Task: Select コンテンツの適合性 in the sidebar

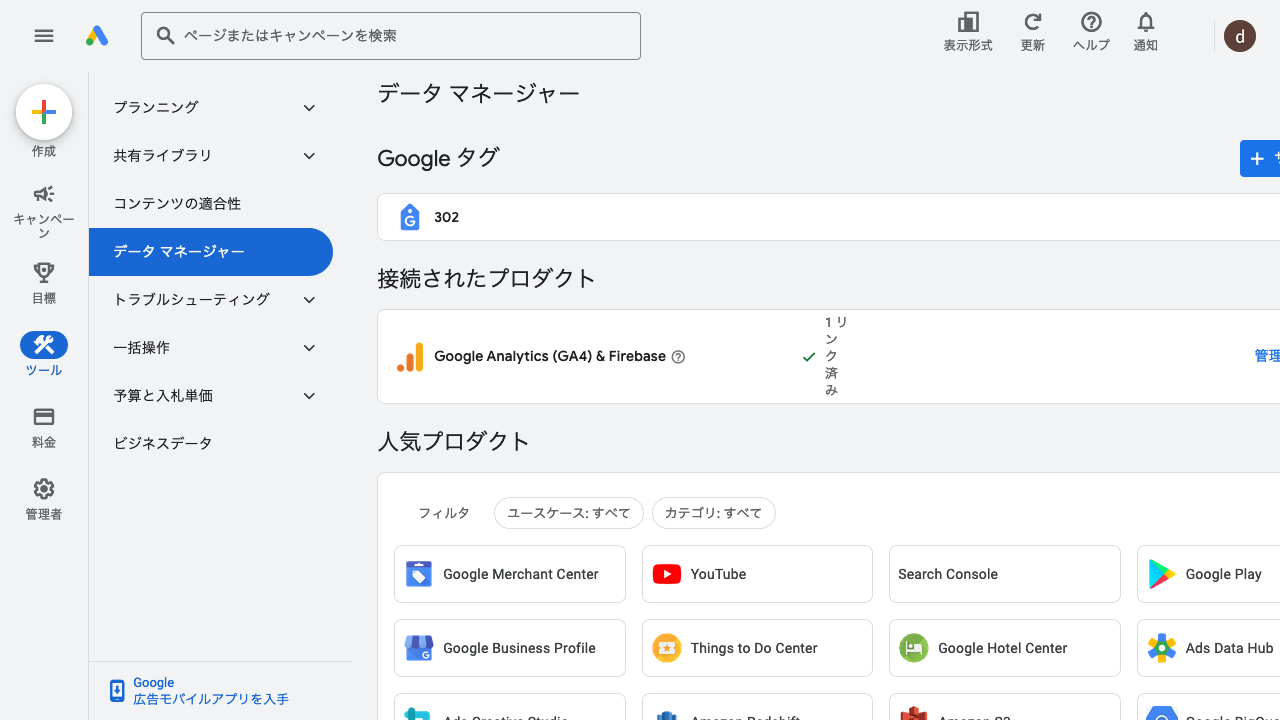Action: [x=177, y=204]
